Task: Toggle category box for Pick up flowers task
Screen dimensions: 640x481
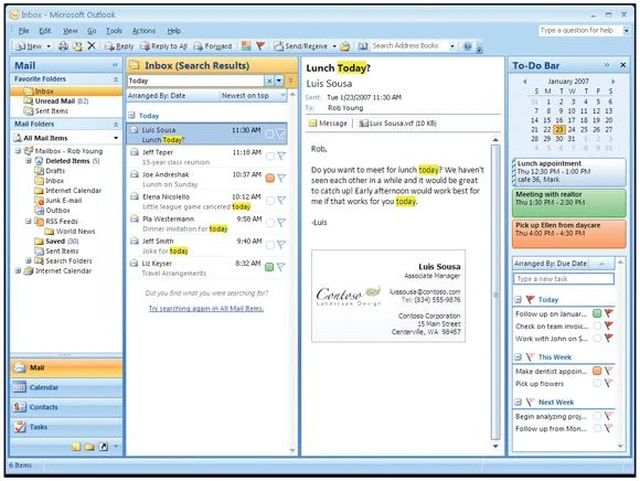Action: click(597, 383)
